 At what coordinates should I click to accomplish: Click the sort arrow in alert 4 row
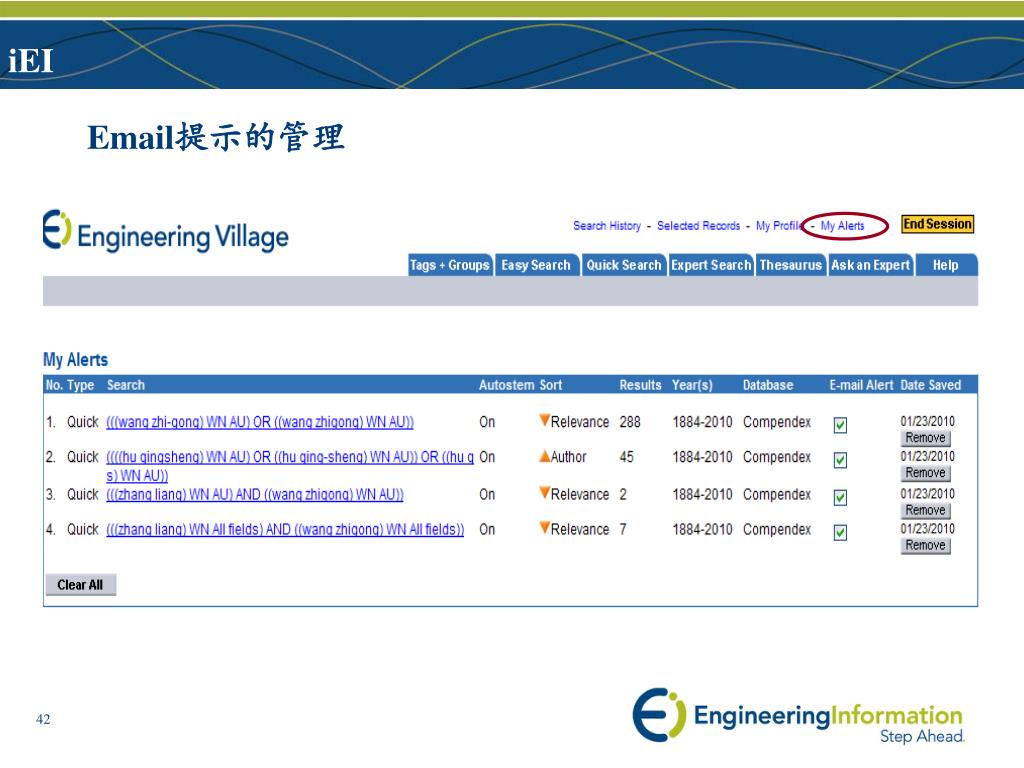(544, 527)
